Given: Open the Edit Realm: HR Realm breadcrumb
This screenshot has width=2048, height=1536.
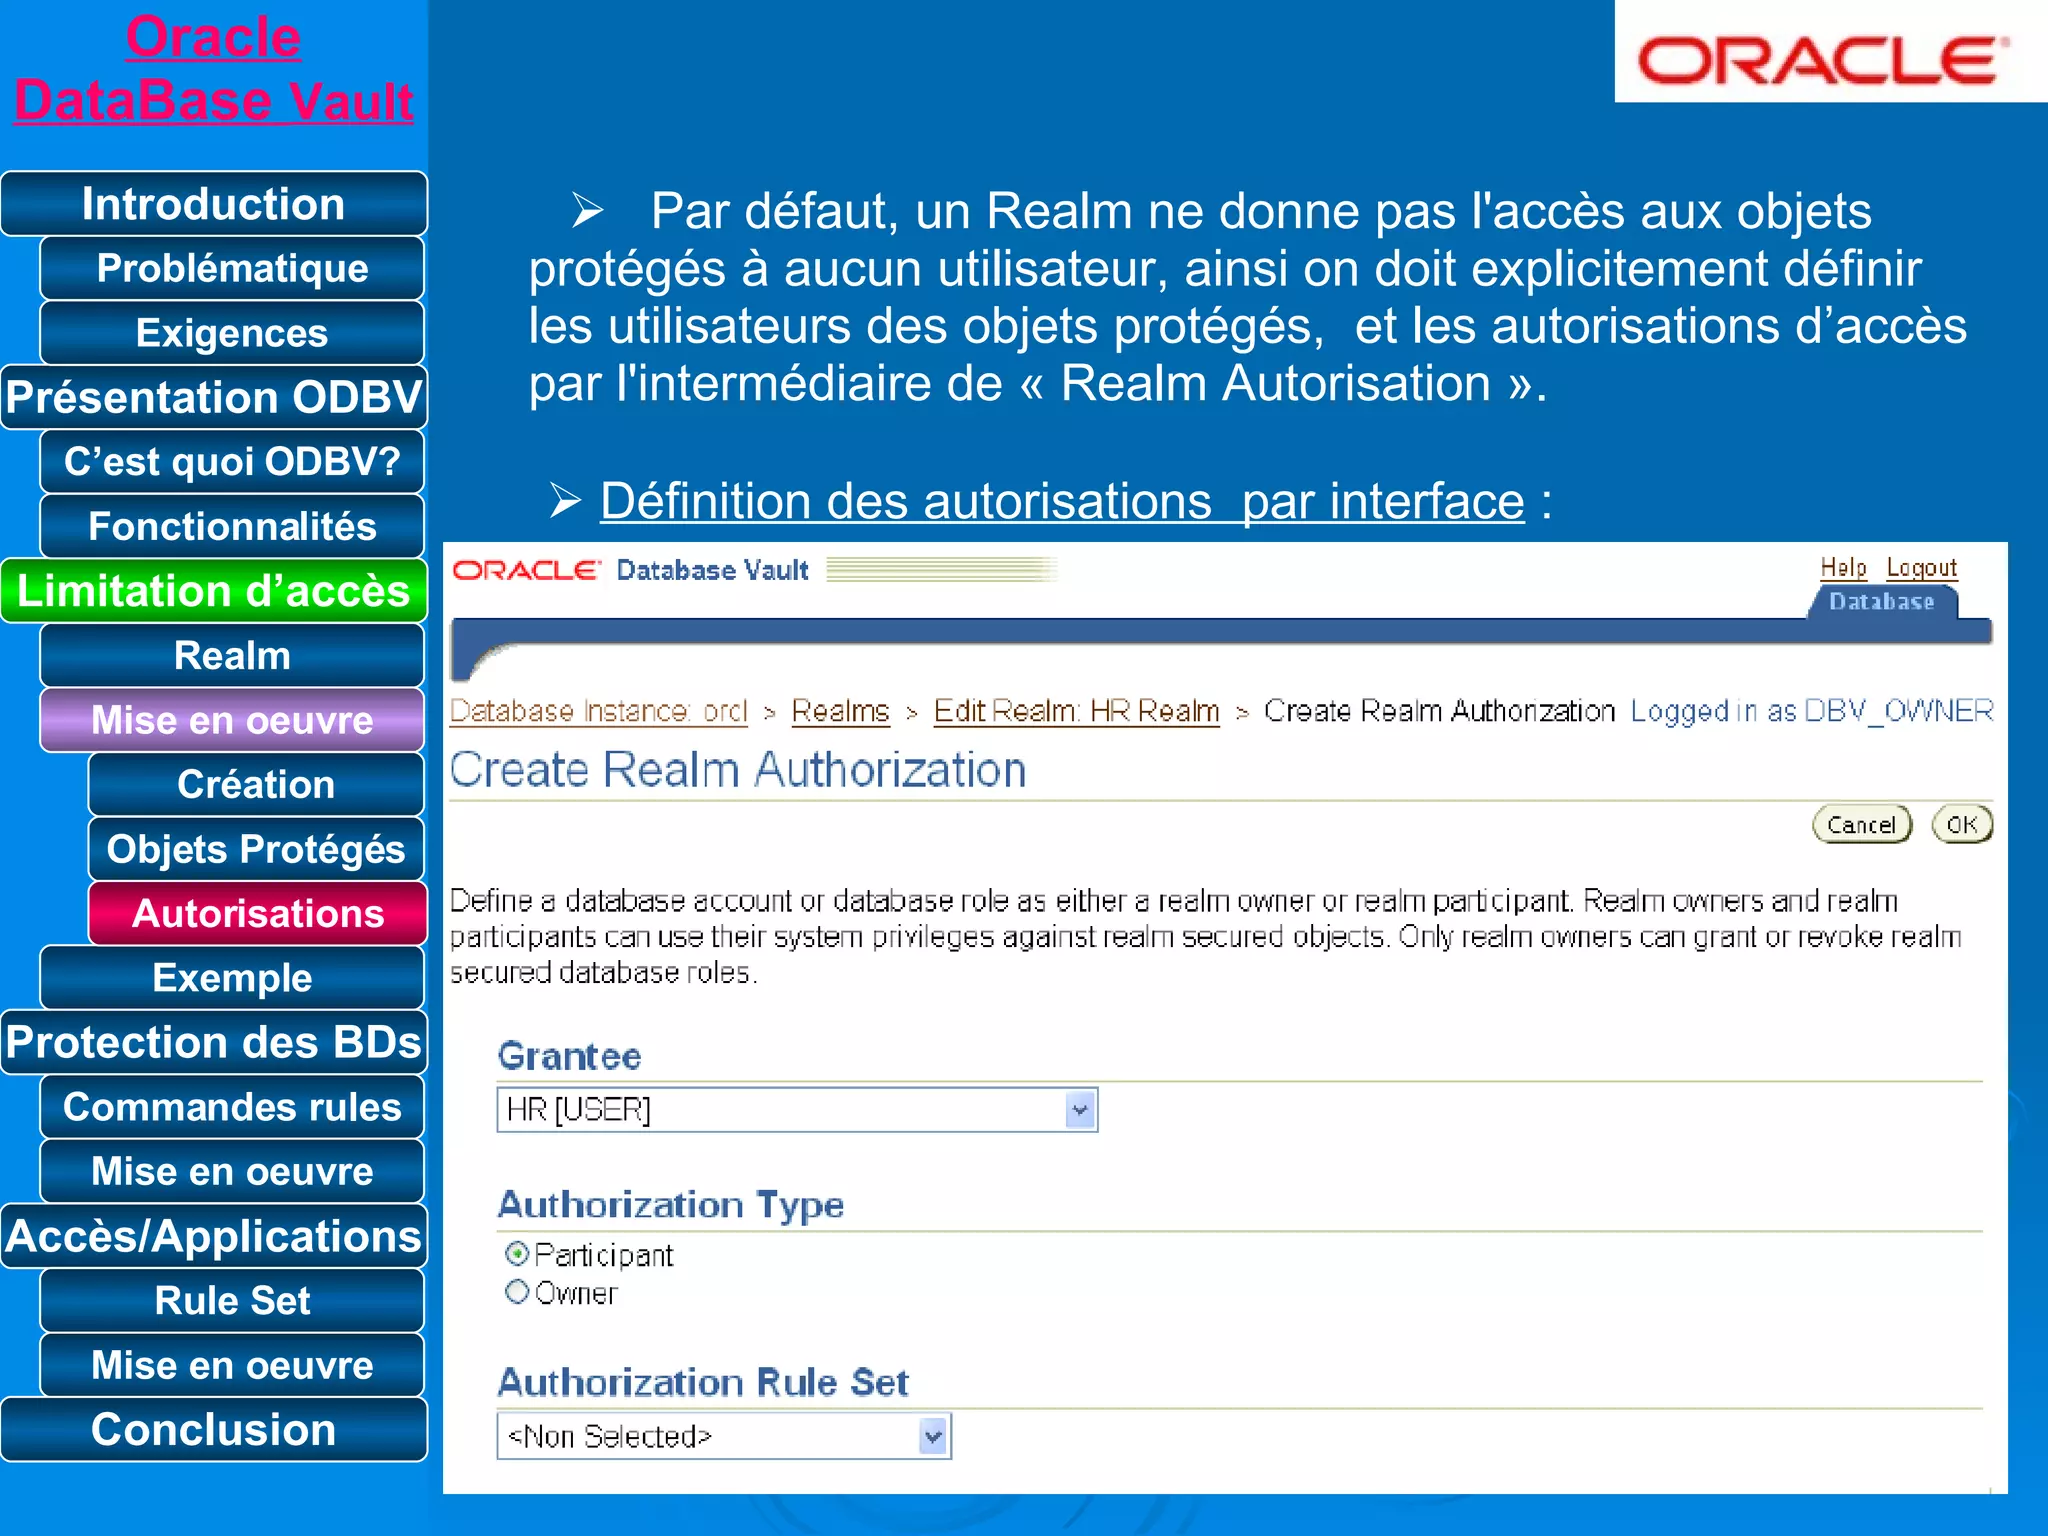Looking at the screenshot, I should pyautogui.click(x=1076, y=711).
